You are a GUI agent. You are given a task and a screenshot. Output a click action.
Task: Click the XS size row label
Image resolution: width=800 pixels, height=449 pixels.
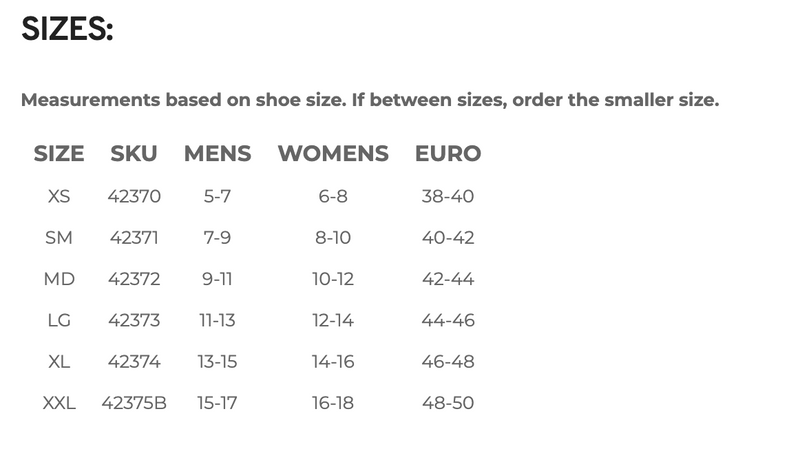click(x=59, y=196)
